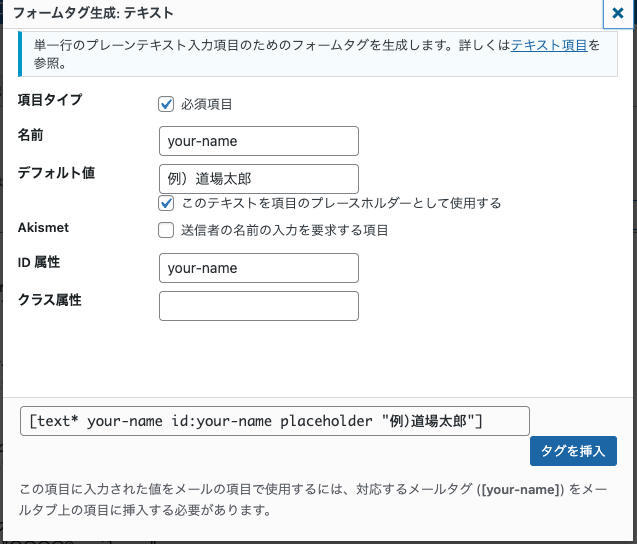
Task: Click the 送信者の名前の入力を要求する項目 label text
Action: [284, 230]
